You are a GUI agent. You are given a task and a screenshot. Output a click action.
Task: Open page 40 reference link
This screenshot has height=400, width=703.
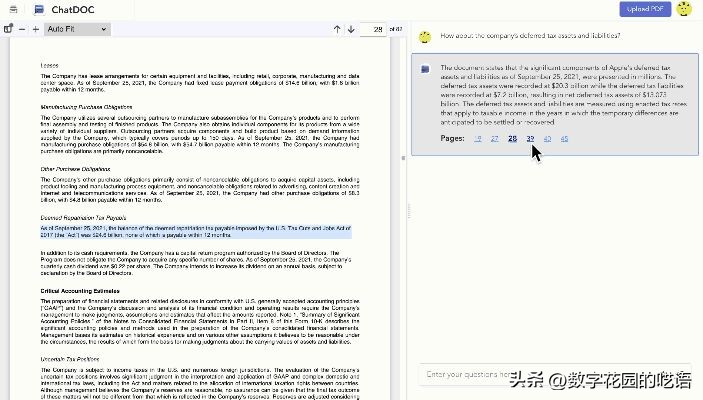tap(547, 139)
